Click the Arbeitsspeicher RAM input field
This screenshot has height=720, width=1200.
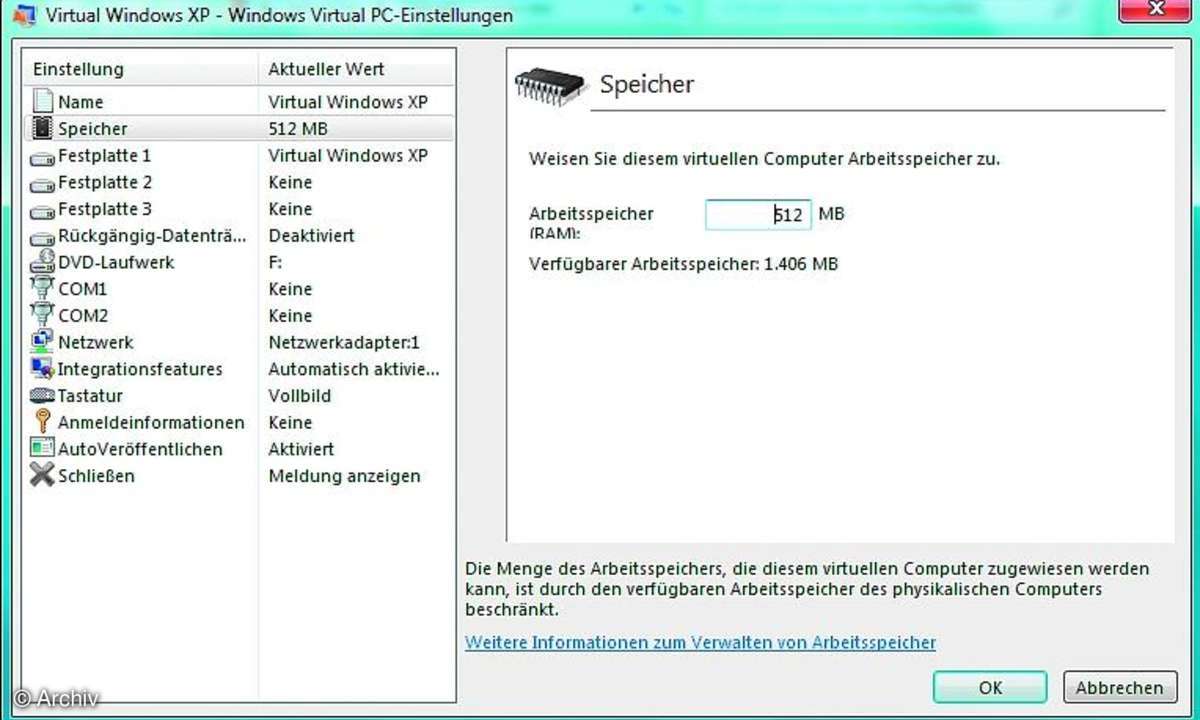(757, 214)
